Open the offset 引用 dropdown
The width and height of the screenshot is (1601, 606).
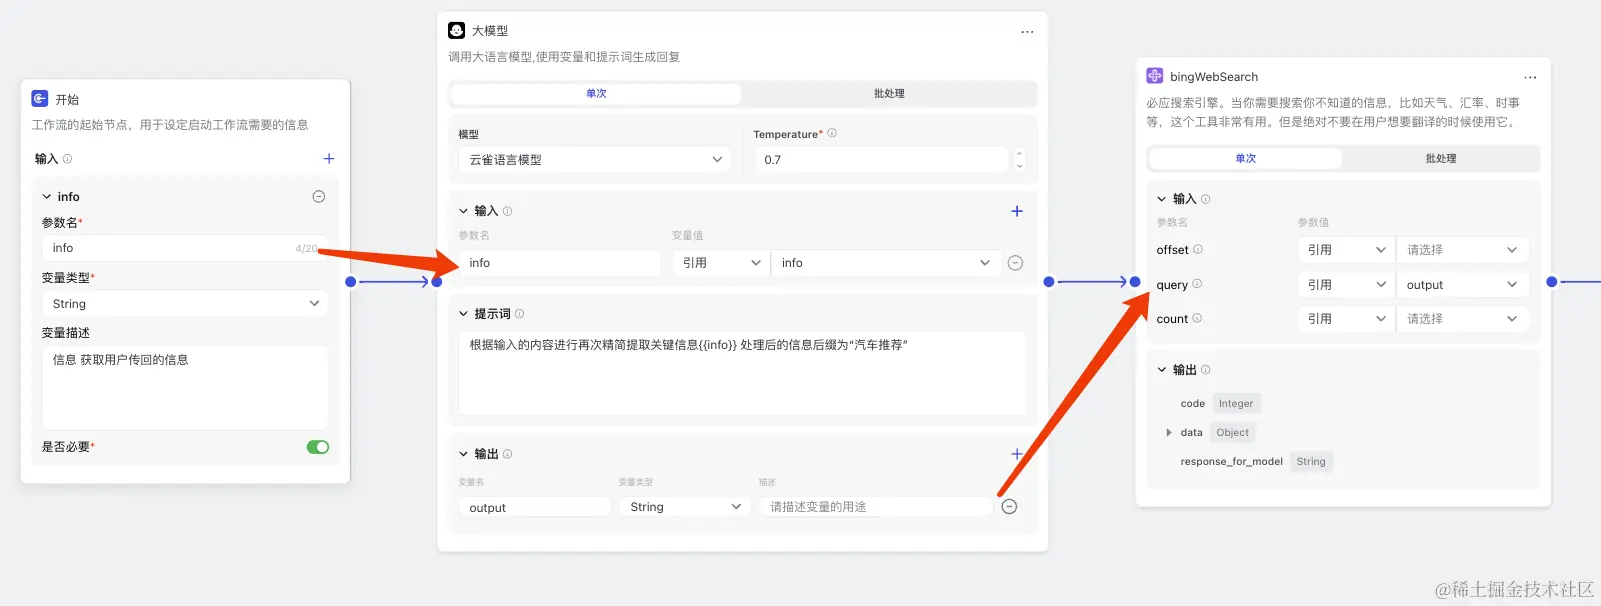pos(1346,250)
